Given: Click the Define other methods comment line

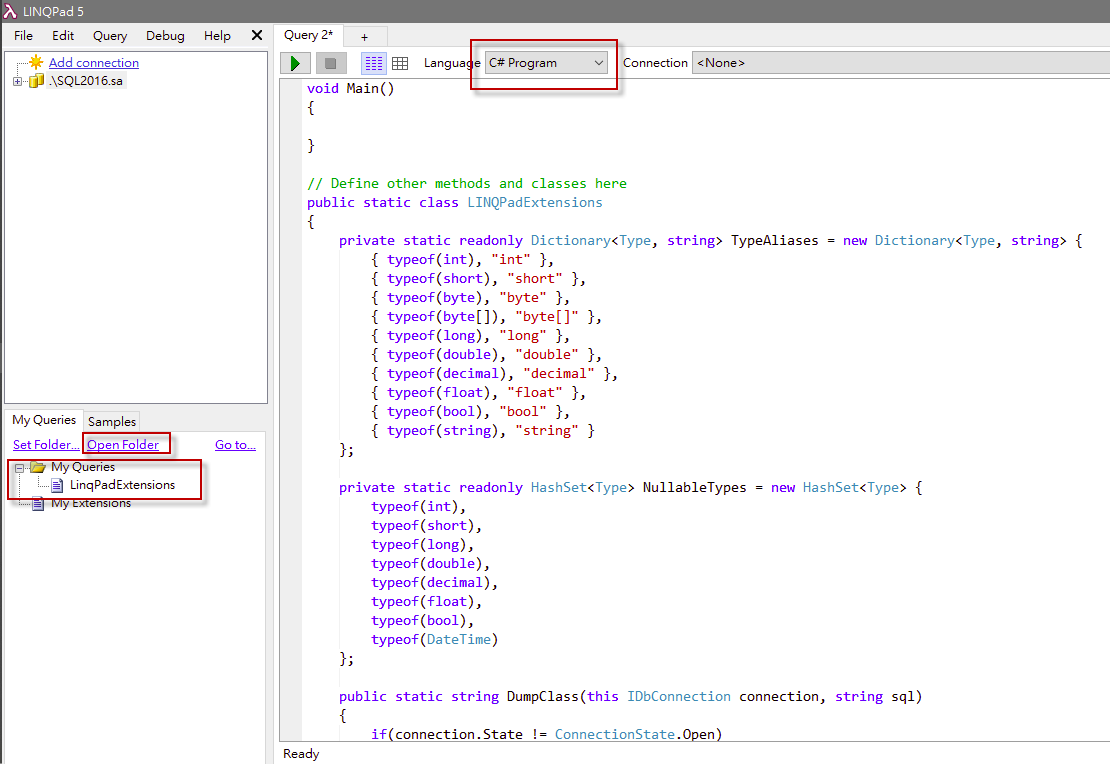Looking at the screenshot, I should point(467,183).
